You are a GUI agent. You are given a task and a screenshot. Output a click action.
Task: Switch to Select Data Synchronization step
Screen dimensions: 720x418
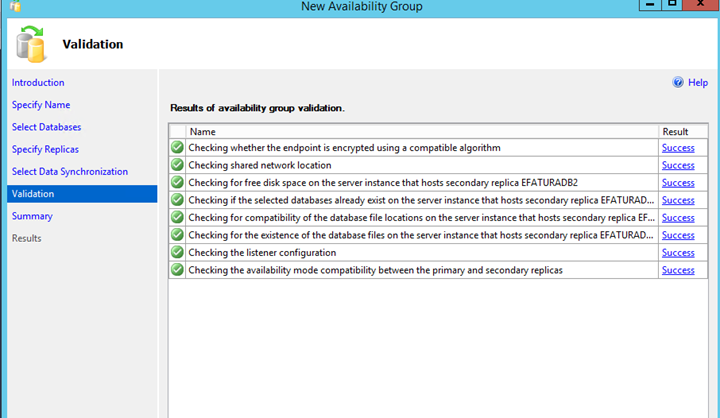pos(70,172)
